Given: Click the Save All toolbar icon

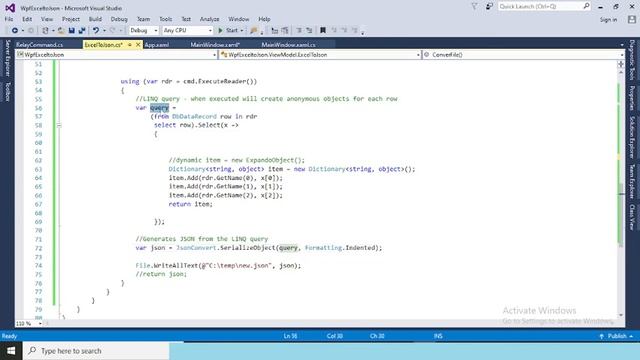Looking at the screenshot, I should (x=82, y=30).
